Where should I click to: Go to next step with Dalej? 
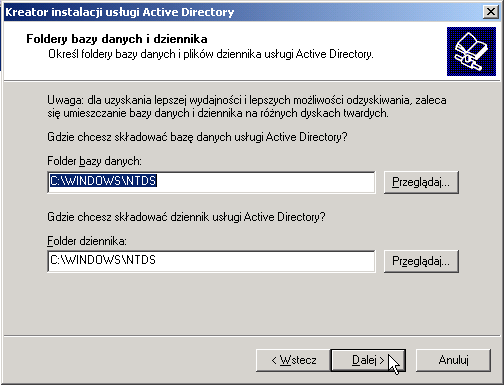tap(368, 360)
